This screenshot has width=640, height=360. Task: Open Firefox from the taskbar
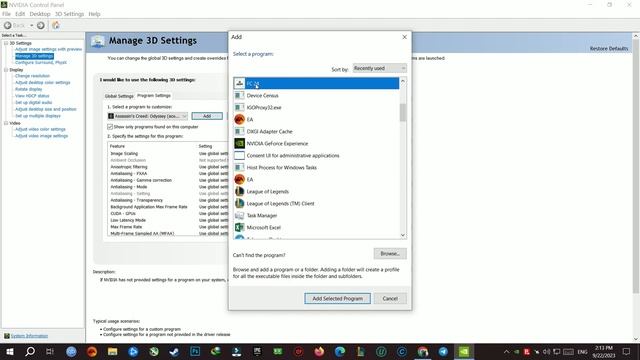click(x=319, y=351)
